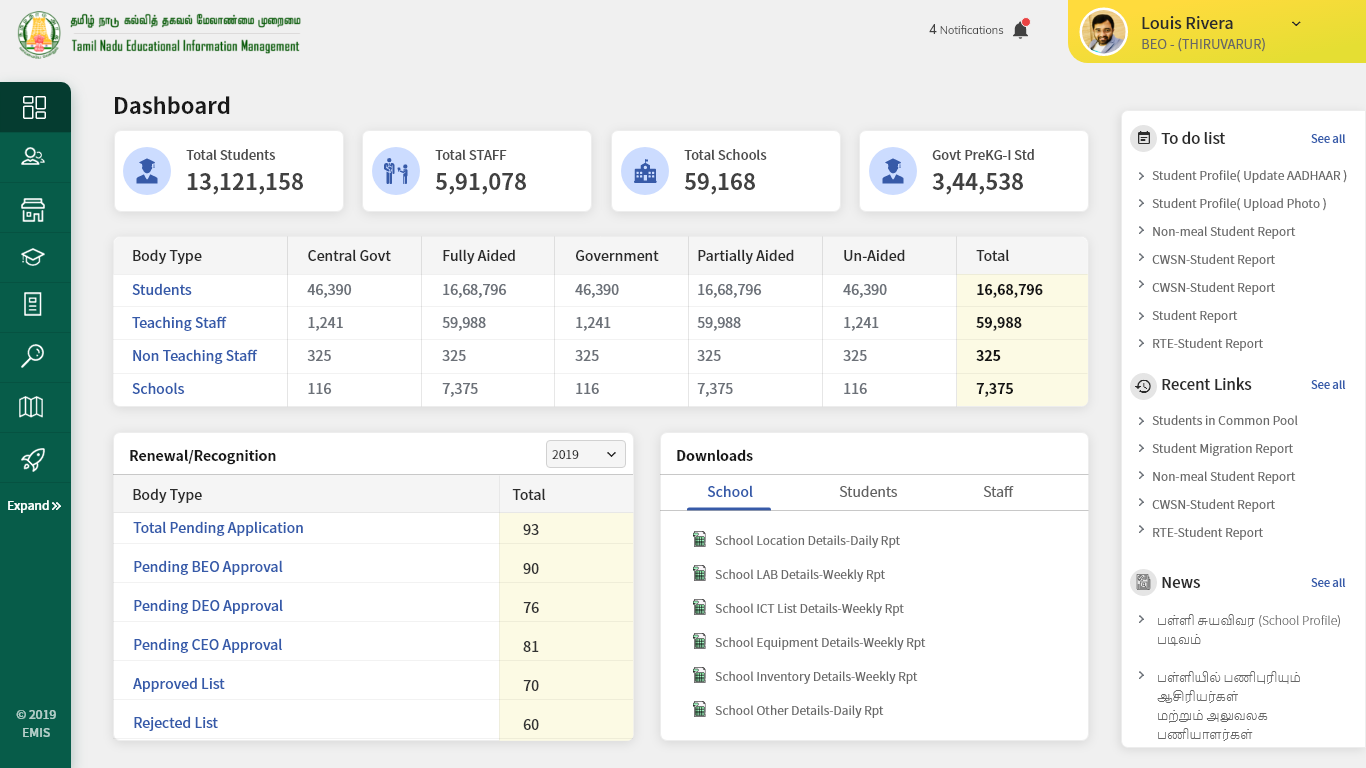See all News items
Image resolution: width=1366 pixels, height=768 pixels.
click(x=1328, y=583)
